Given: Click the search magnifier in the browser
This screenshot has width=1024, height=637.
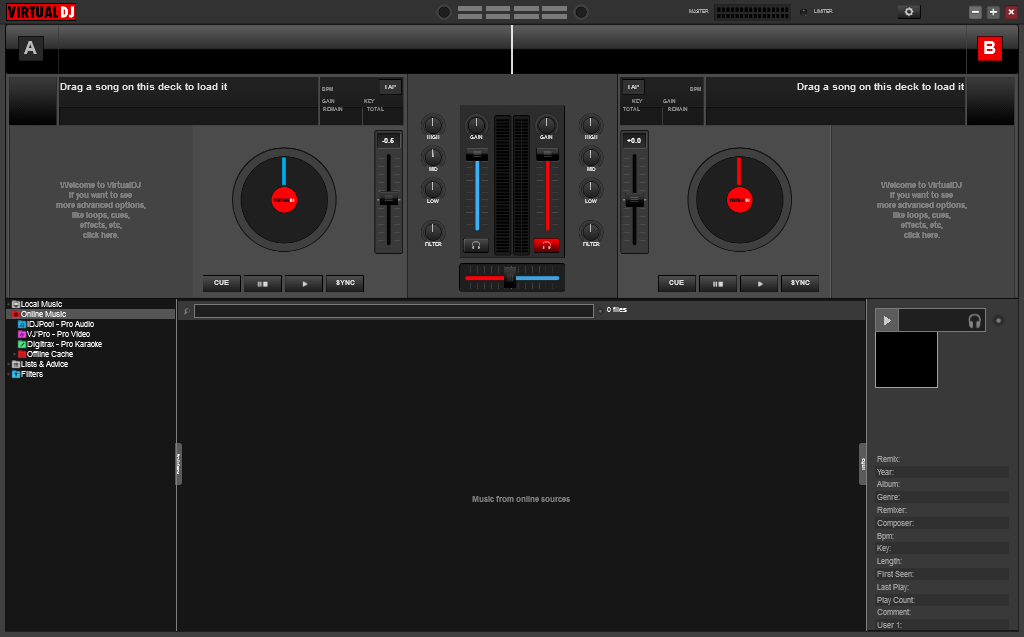Looking at the screenshot, I should click(x=186, y=310).
